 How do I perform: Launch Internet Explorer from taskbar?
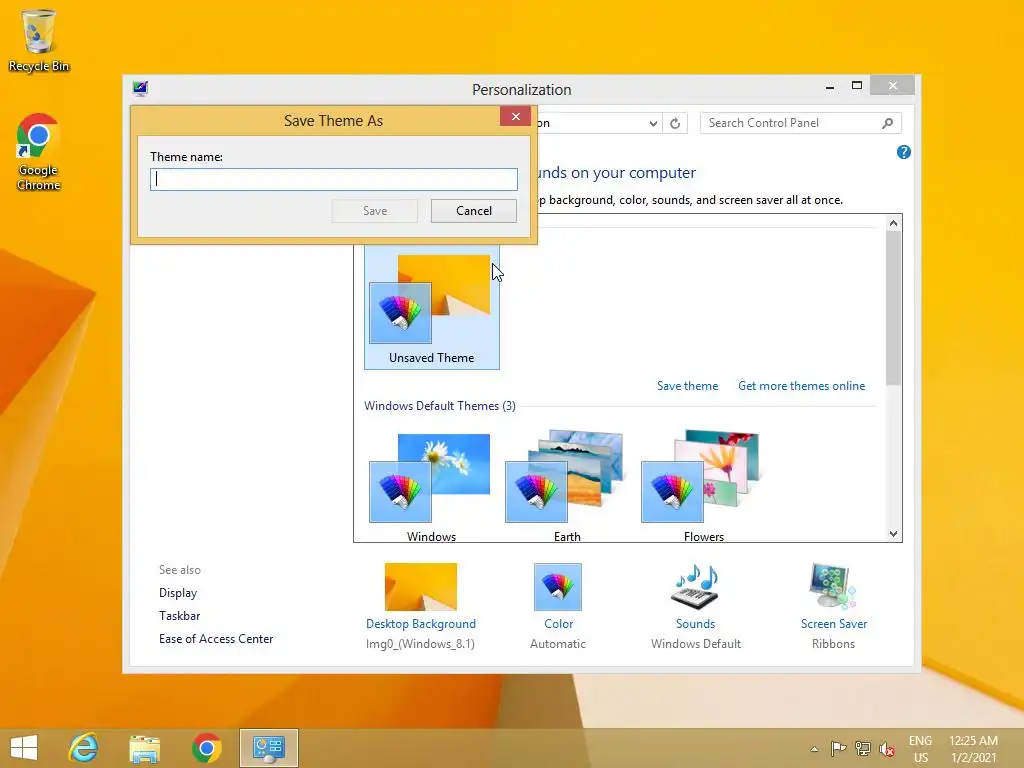(84, 748)
